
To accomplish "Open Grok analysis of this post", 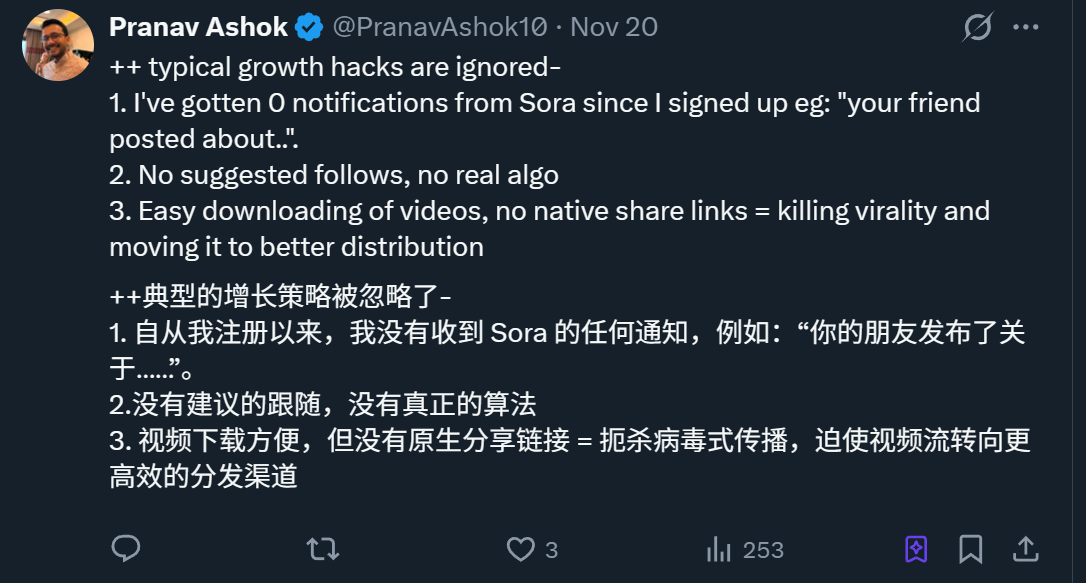I will [x=977, y=27].
